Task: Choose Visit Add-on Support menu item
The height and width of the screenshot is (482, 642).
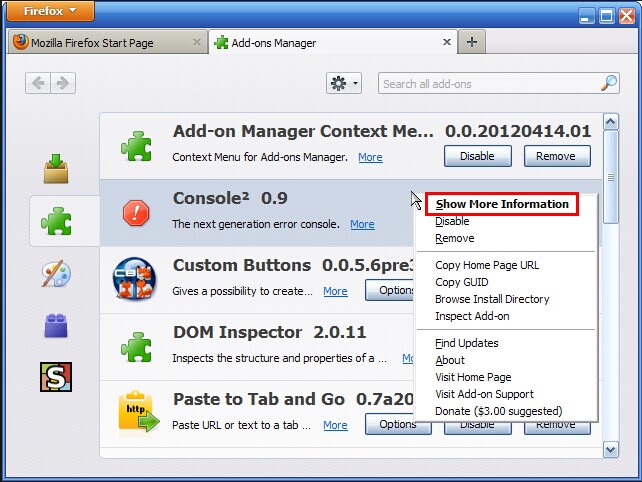Action: point(484,394)
